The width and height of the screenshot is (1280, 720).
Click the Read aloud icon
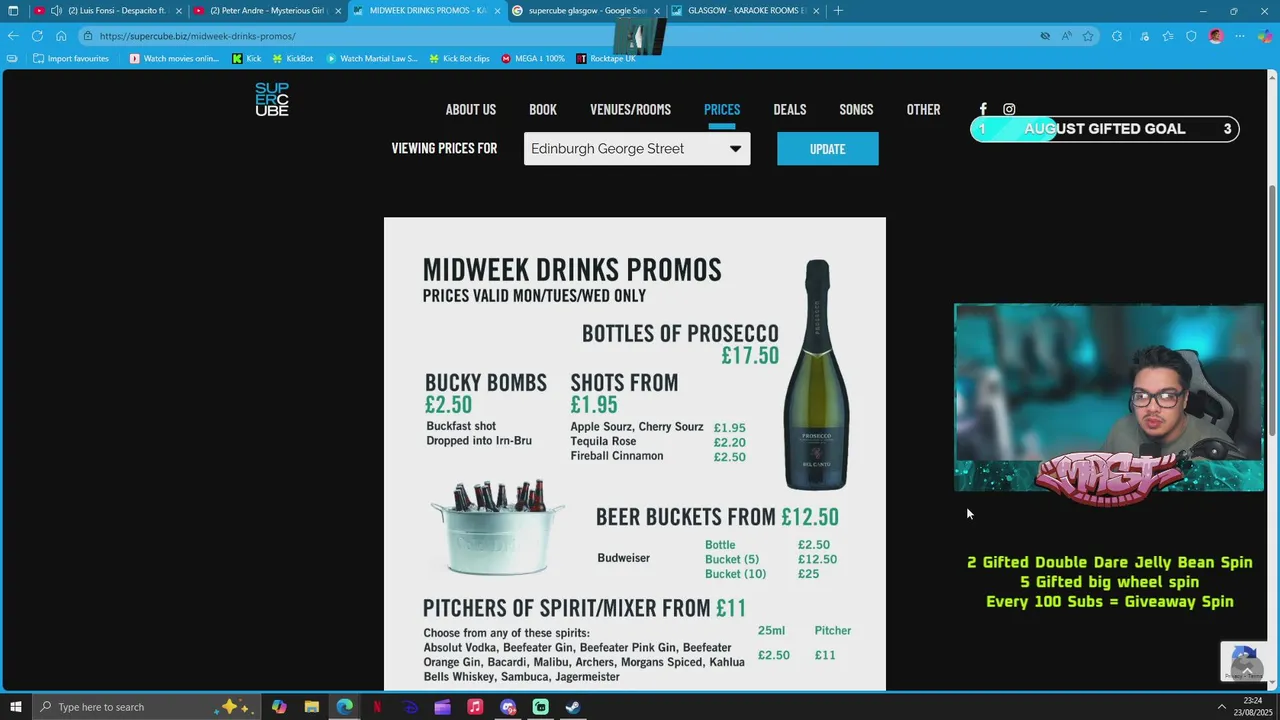(x=1067, y=36)
